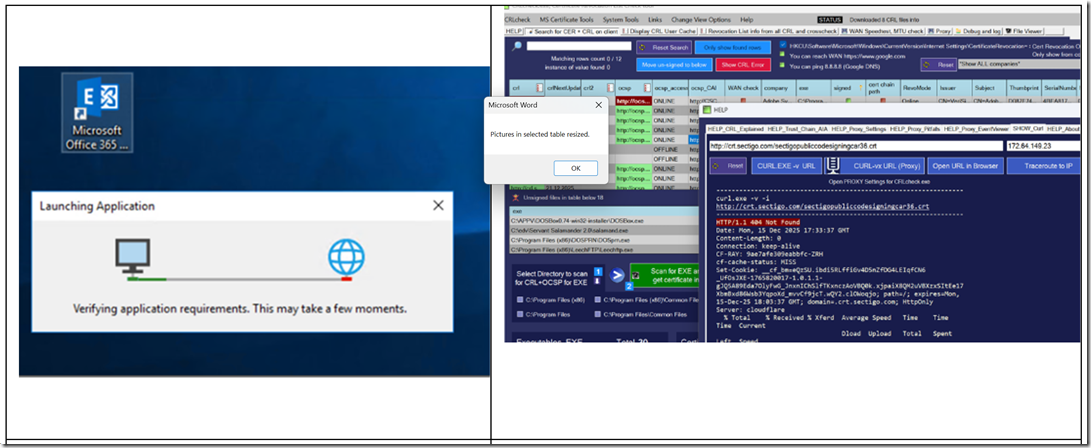The height and width of the screenshot is (448, 1091).
Task: Open the CRLcheck menu
Action: coord(517,19)
